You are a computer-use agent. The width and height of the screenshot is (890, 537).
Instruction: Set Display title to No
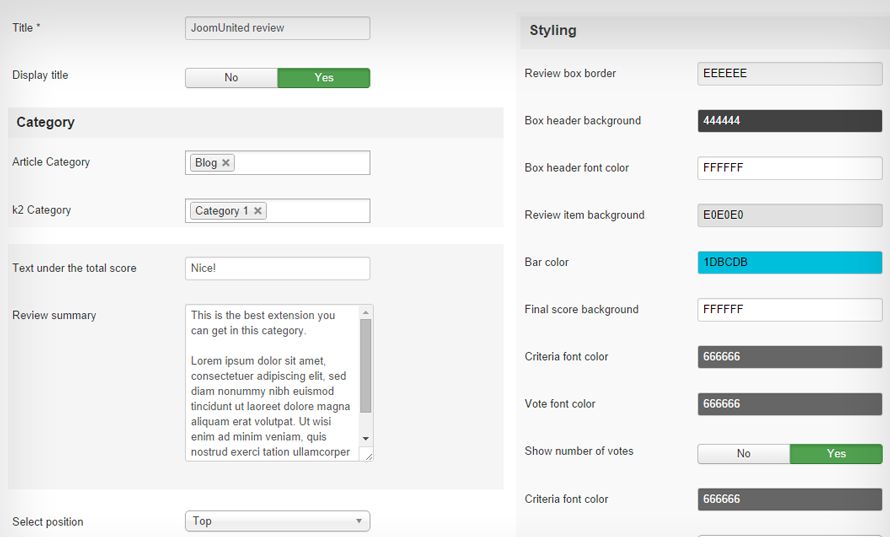tap(231, 78)
